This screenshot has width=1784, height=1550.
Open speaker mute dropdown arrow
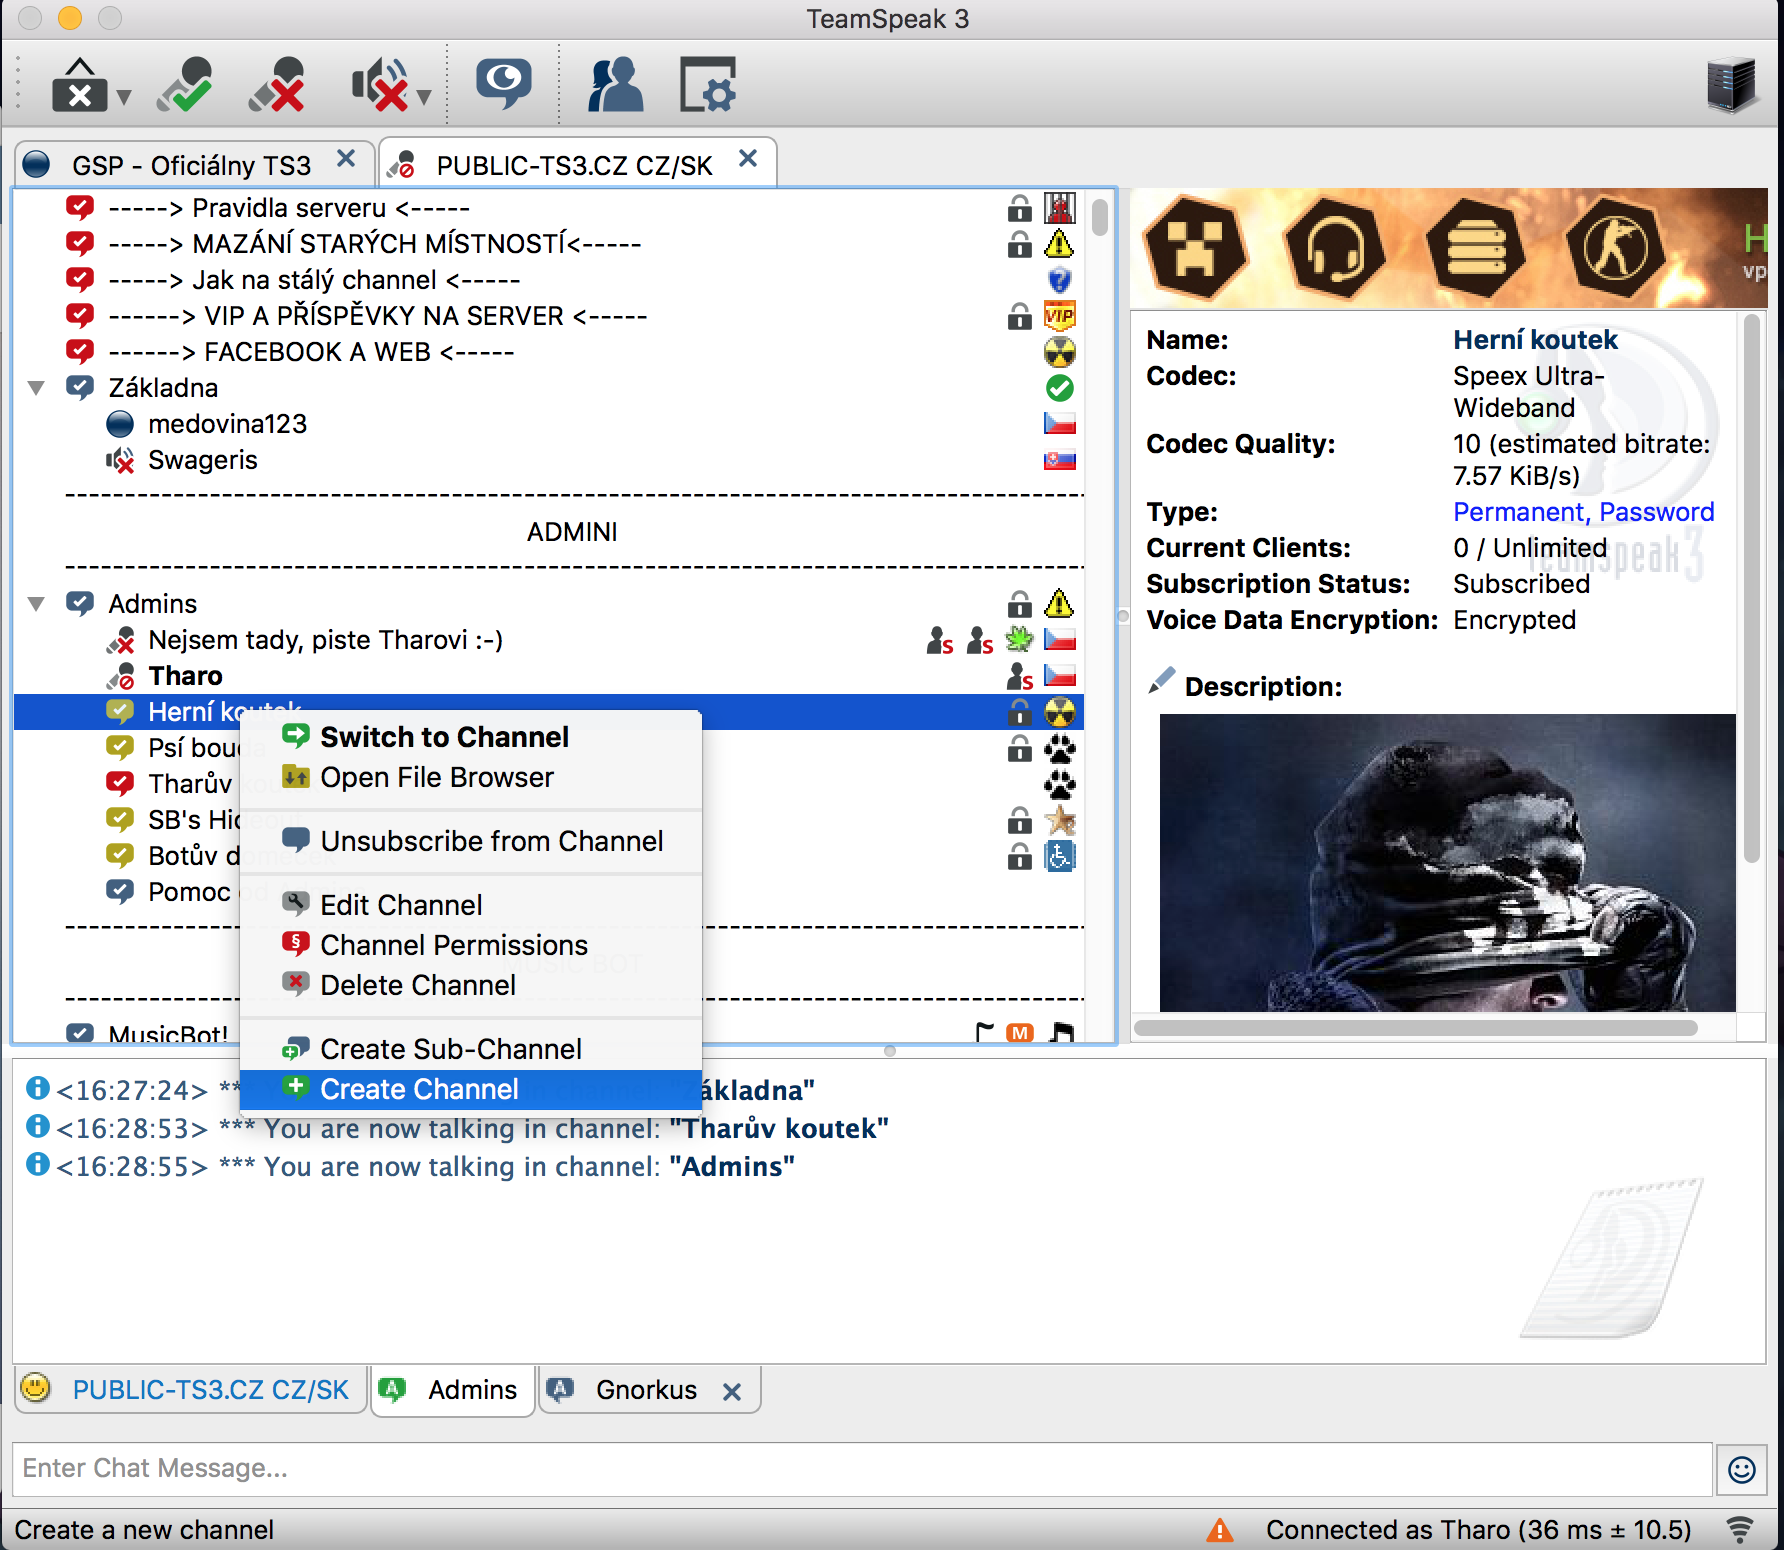pos(424,97)
